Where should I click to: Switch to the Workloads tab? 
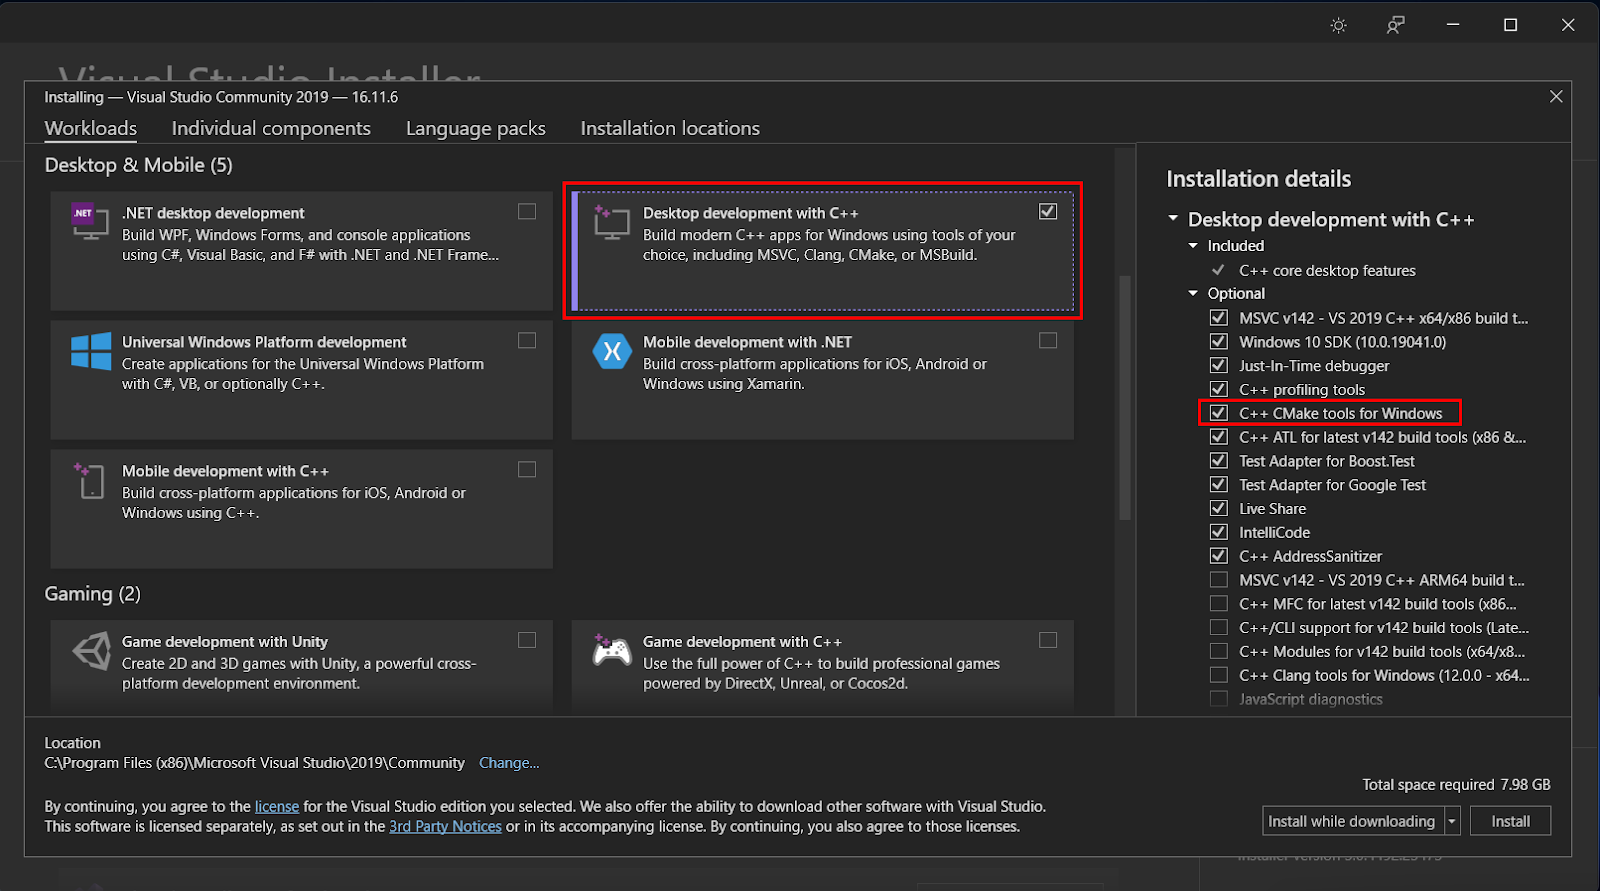pos(91,129)
